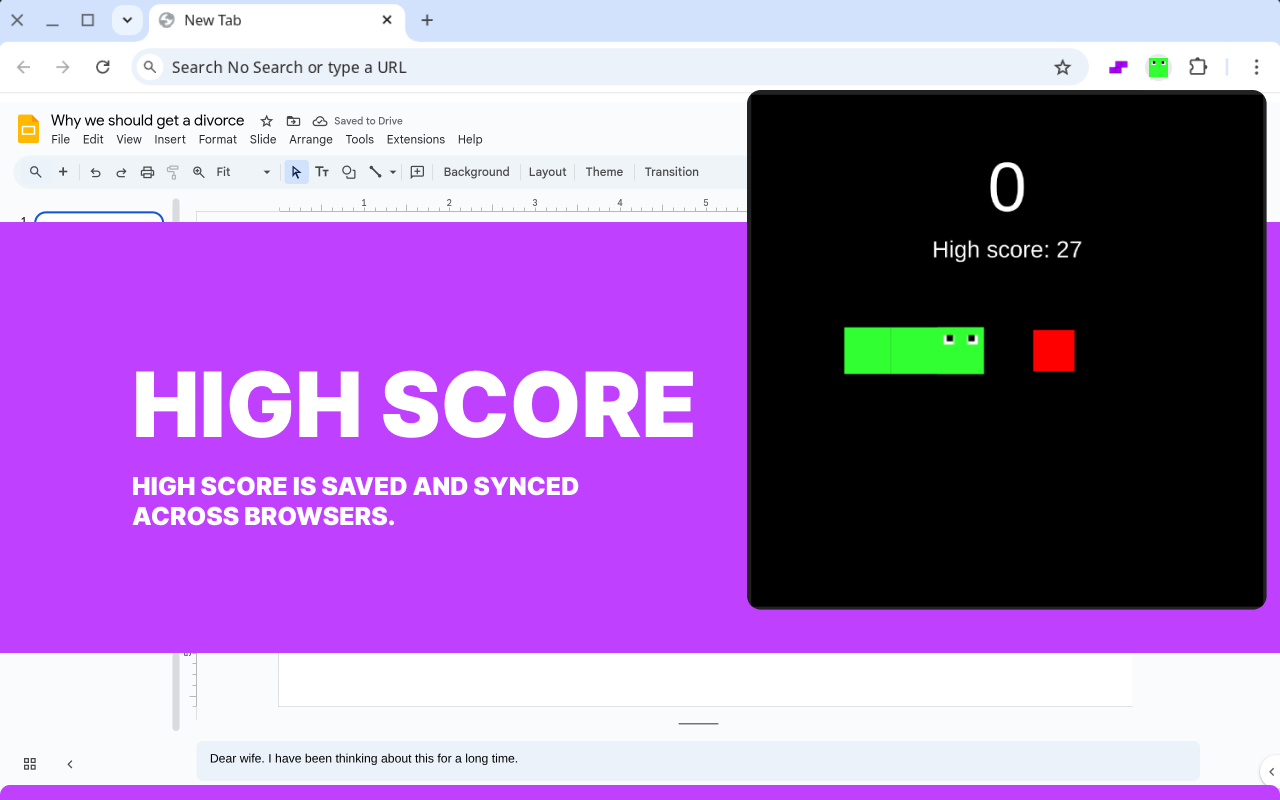Open the Extensions menu

416,140
